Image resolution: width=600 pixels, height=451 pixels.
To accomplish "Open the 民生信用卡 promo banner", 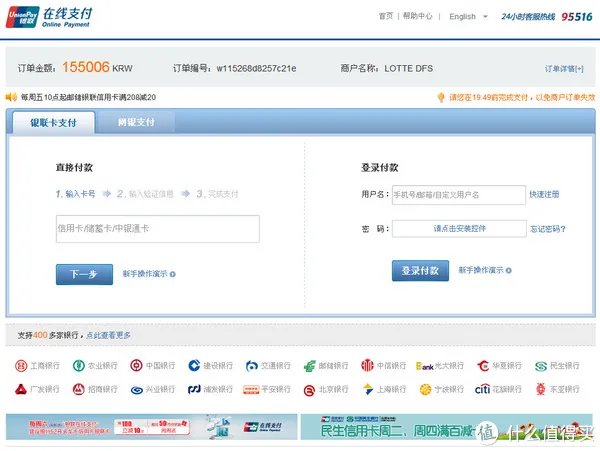I will pos(447,427).
